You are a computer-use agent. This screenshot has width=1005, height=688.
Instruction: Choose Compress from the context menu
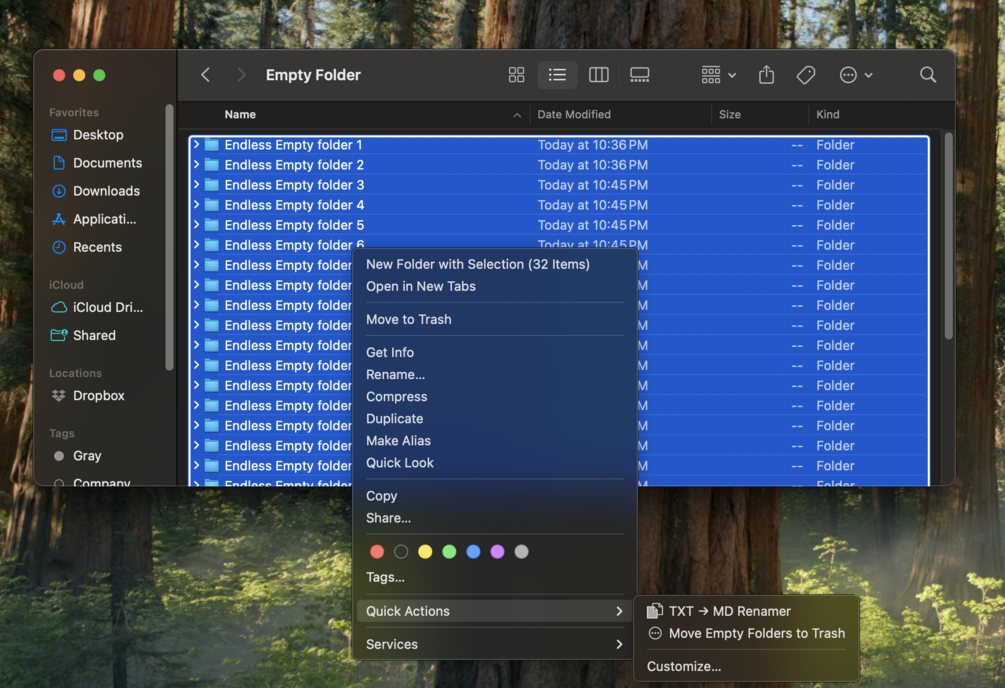(396, 396)
